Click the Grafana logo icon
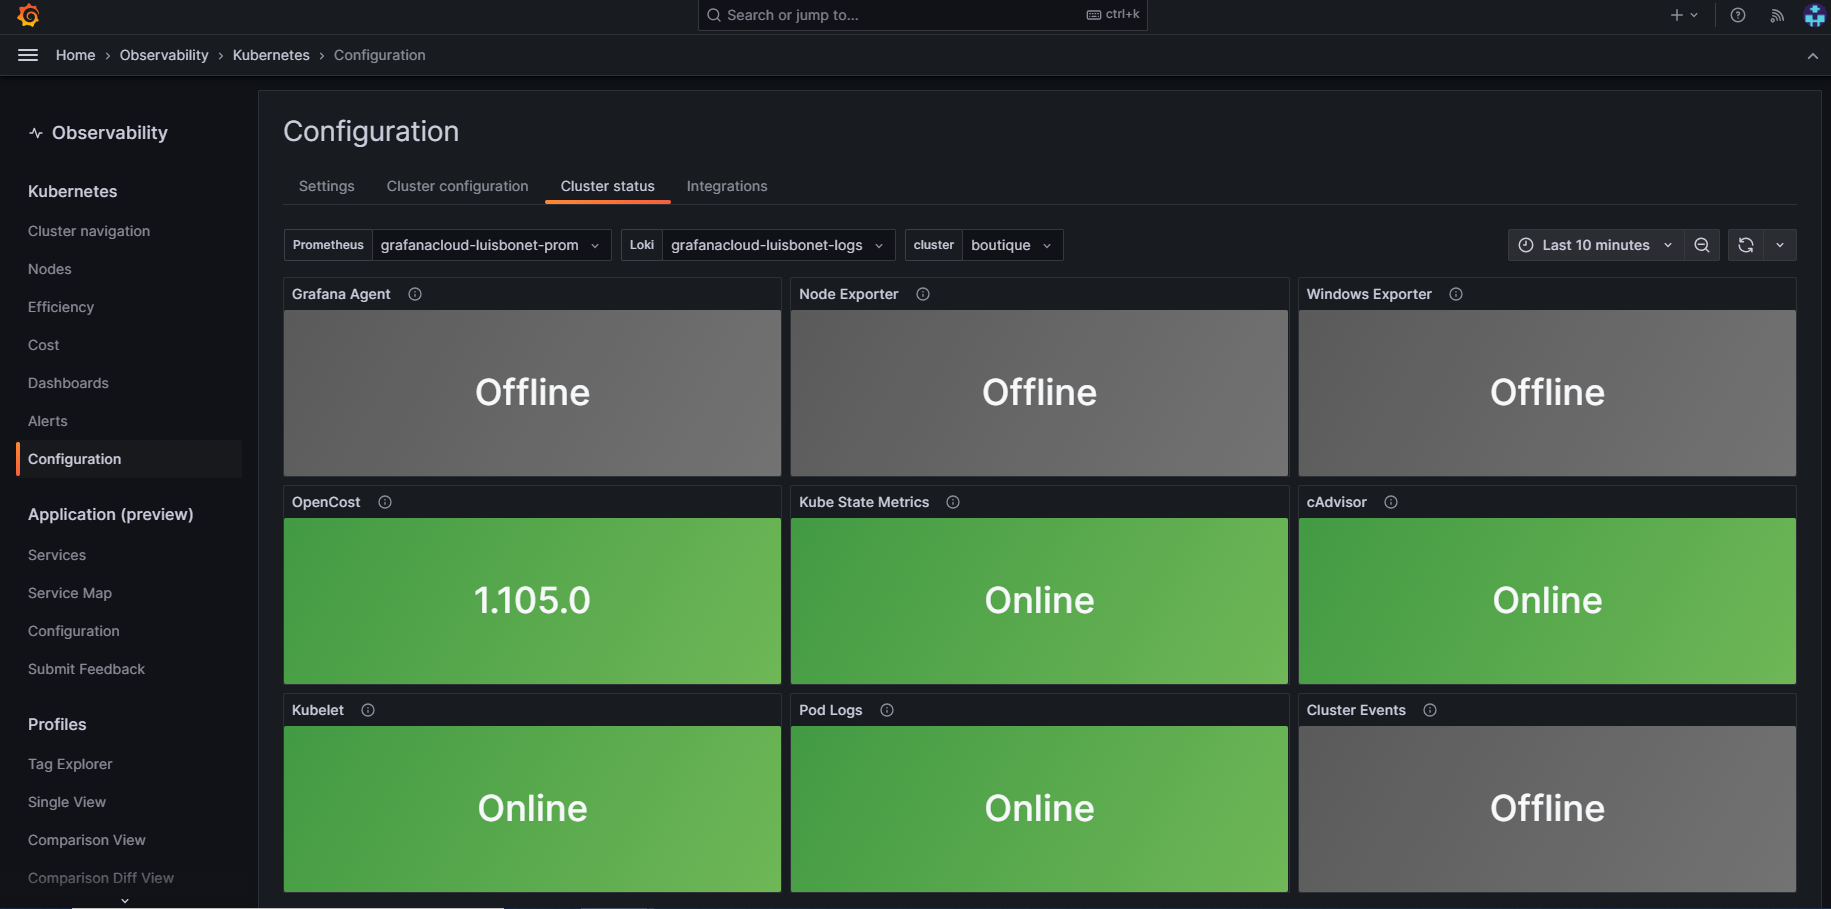This screenshot has width=1831, height=909. pos(28,15)
